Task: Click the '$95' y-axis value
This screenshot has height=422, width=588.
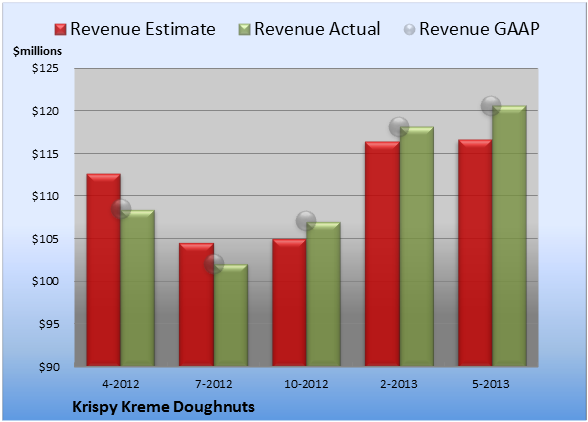Action: tap(49, 324)
